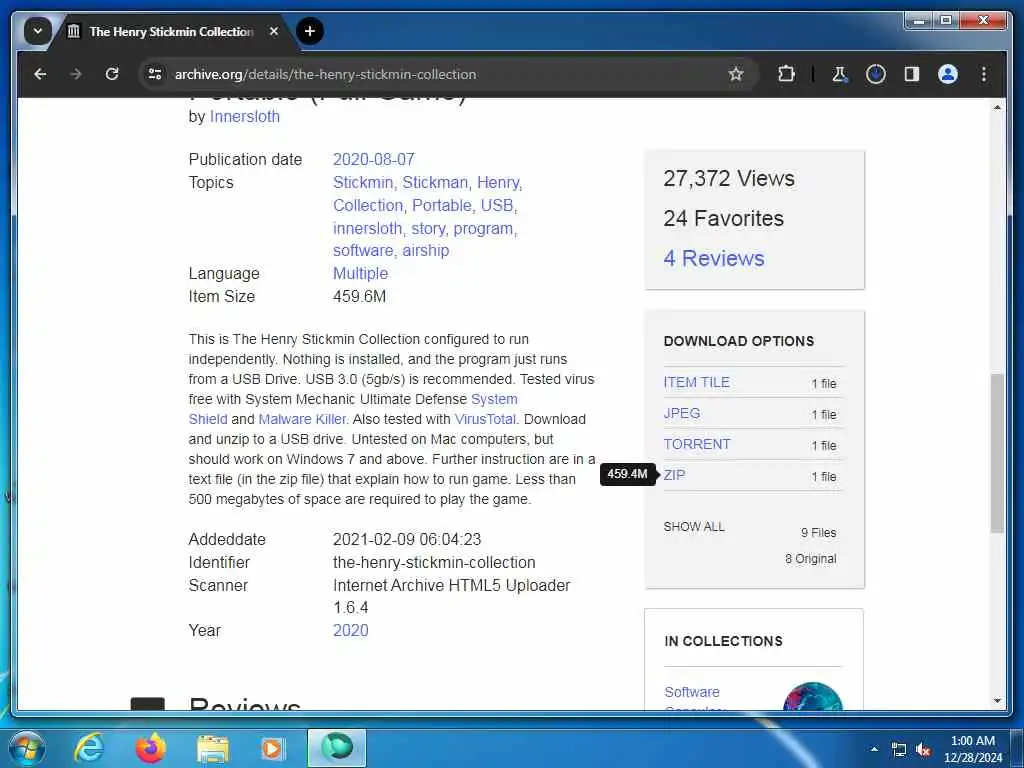Open the muted volume tray icon

tap(923, 750)
